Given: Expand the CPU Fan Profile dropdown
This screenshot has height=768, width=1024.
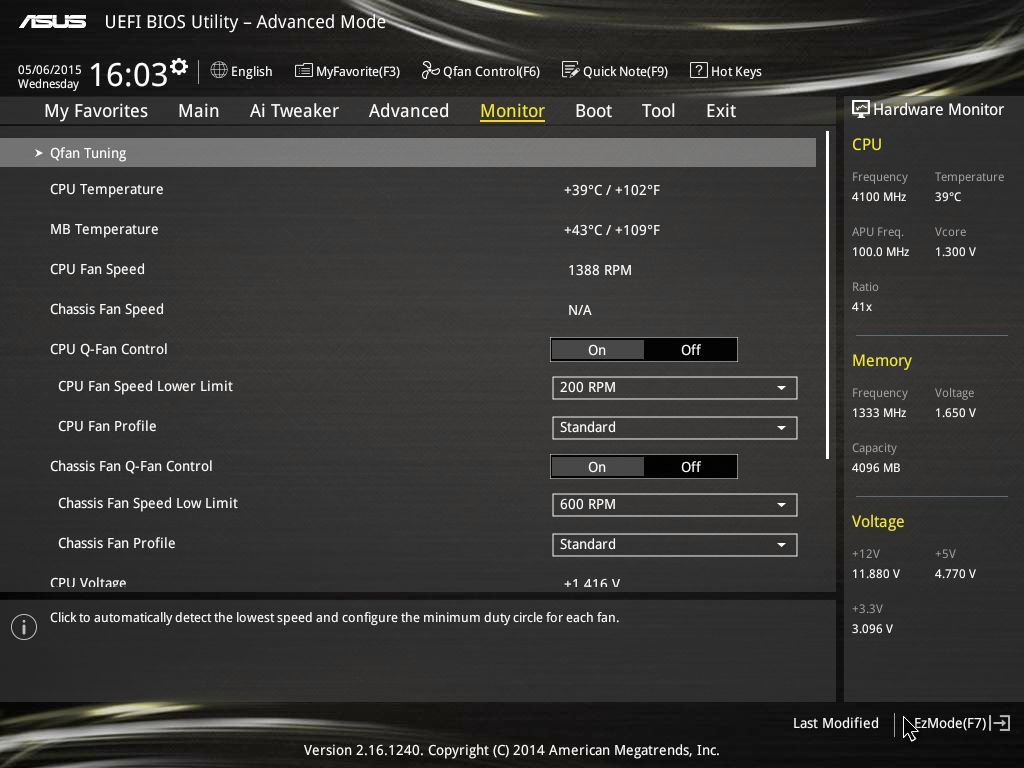Looking at the screenshot, I should coord(674,428).
